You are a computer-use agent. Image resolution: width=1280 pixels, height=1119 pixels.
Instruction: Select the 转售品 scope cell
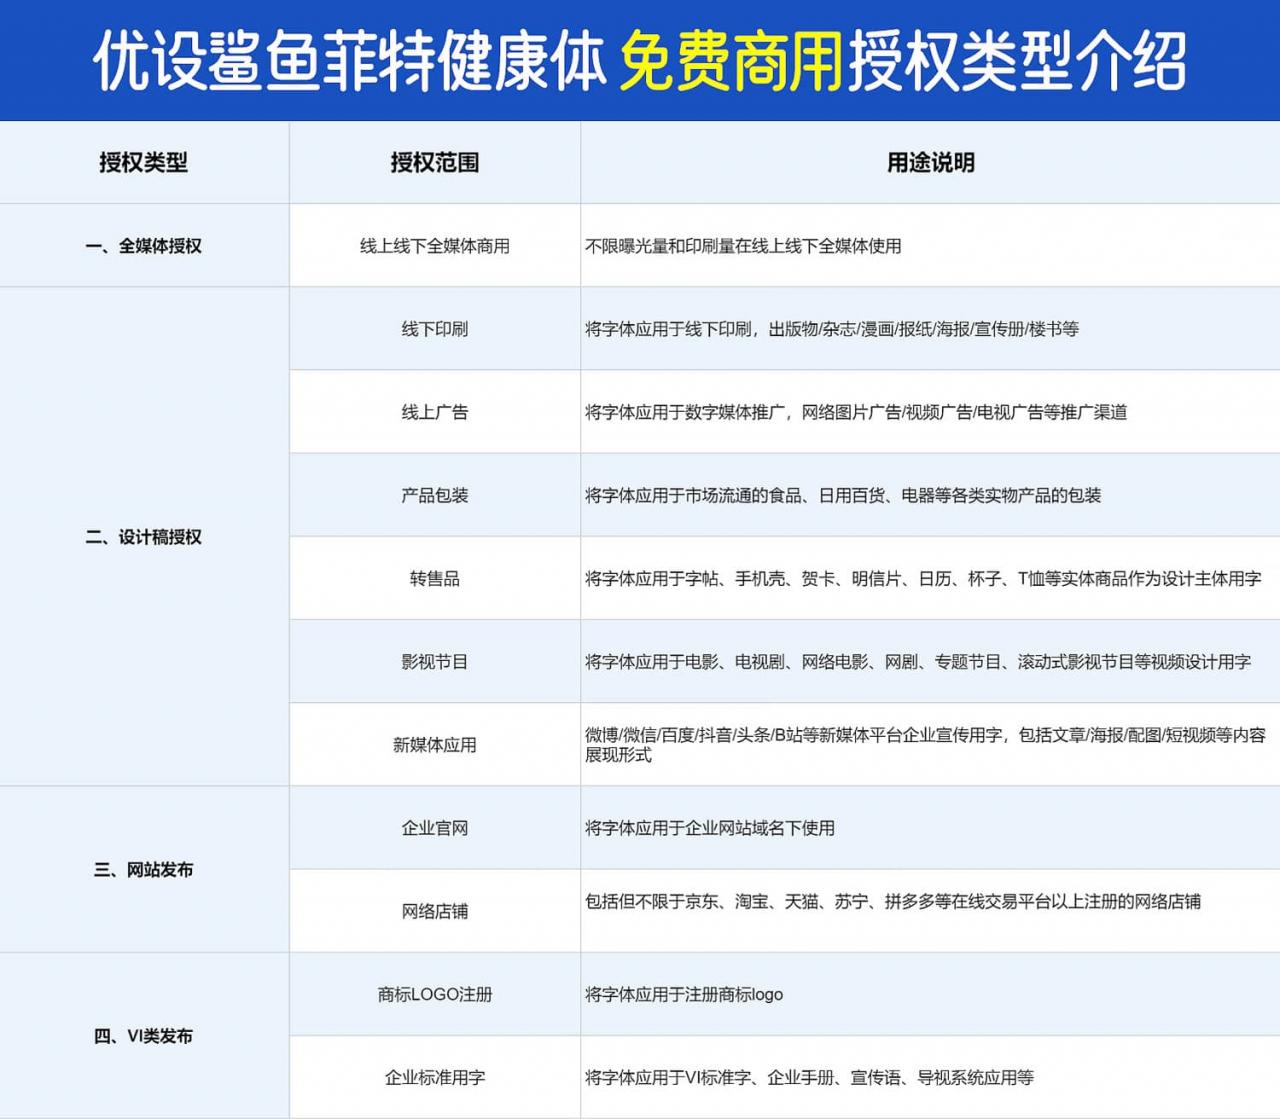434,577
